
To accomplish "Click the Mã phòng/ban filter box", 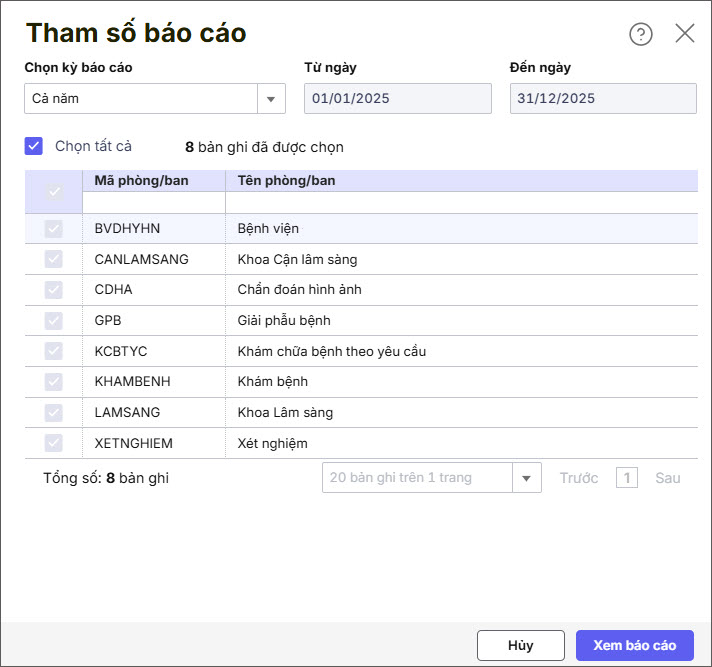I will [154, 203].
